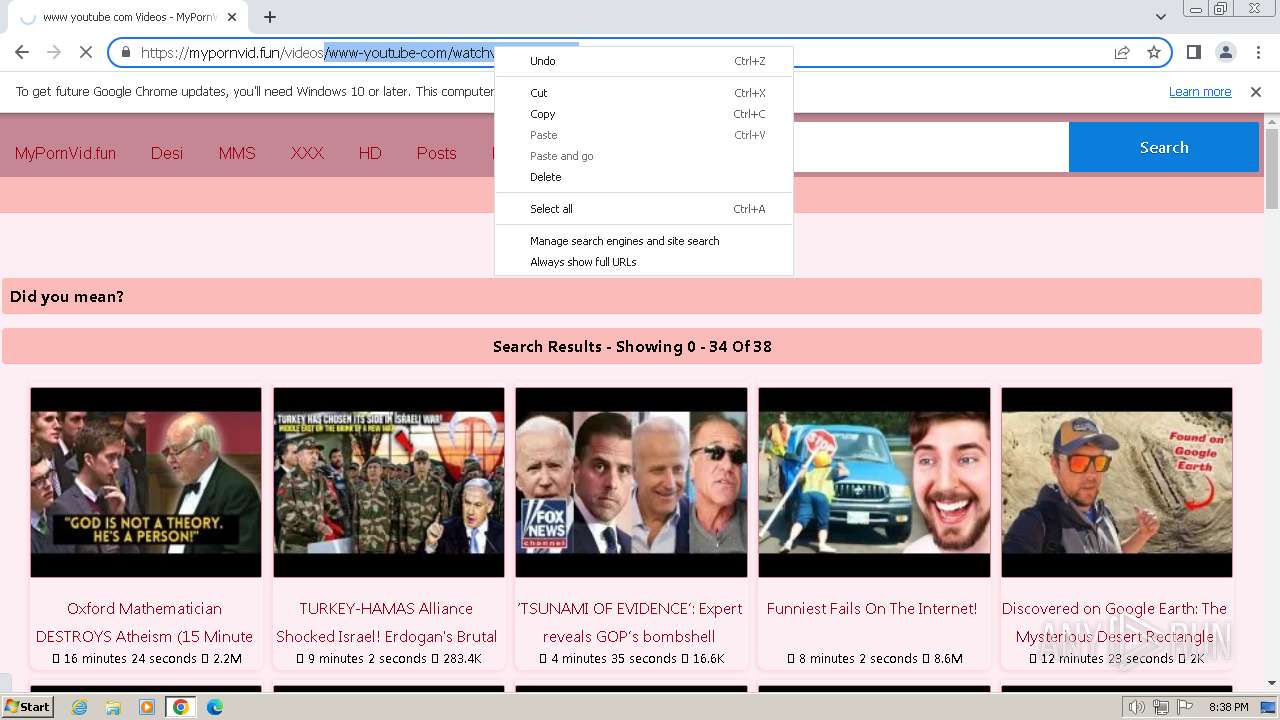This screenshot has width=1280, height=720.
Task: Click the site search input field
Action: pos(930,147)
